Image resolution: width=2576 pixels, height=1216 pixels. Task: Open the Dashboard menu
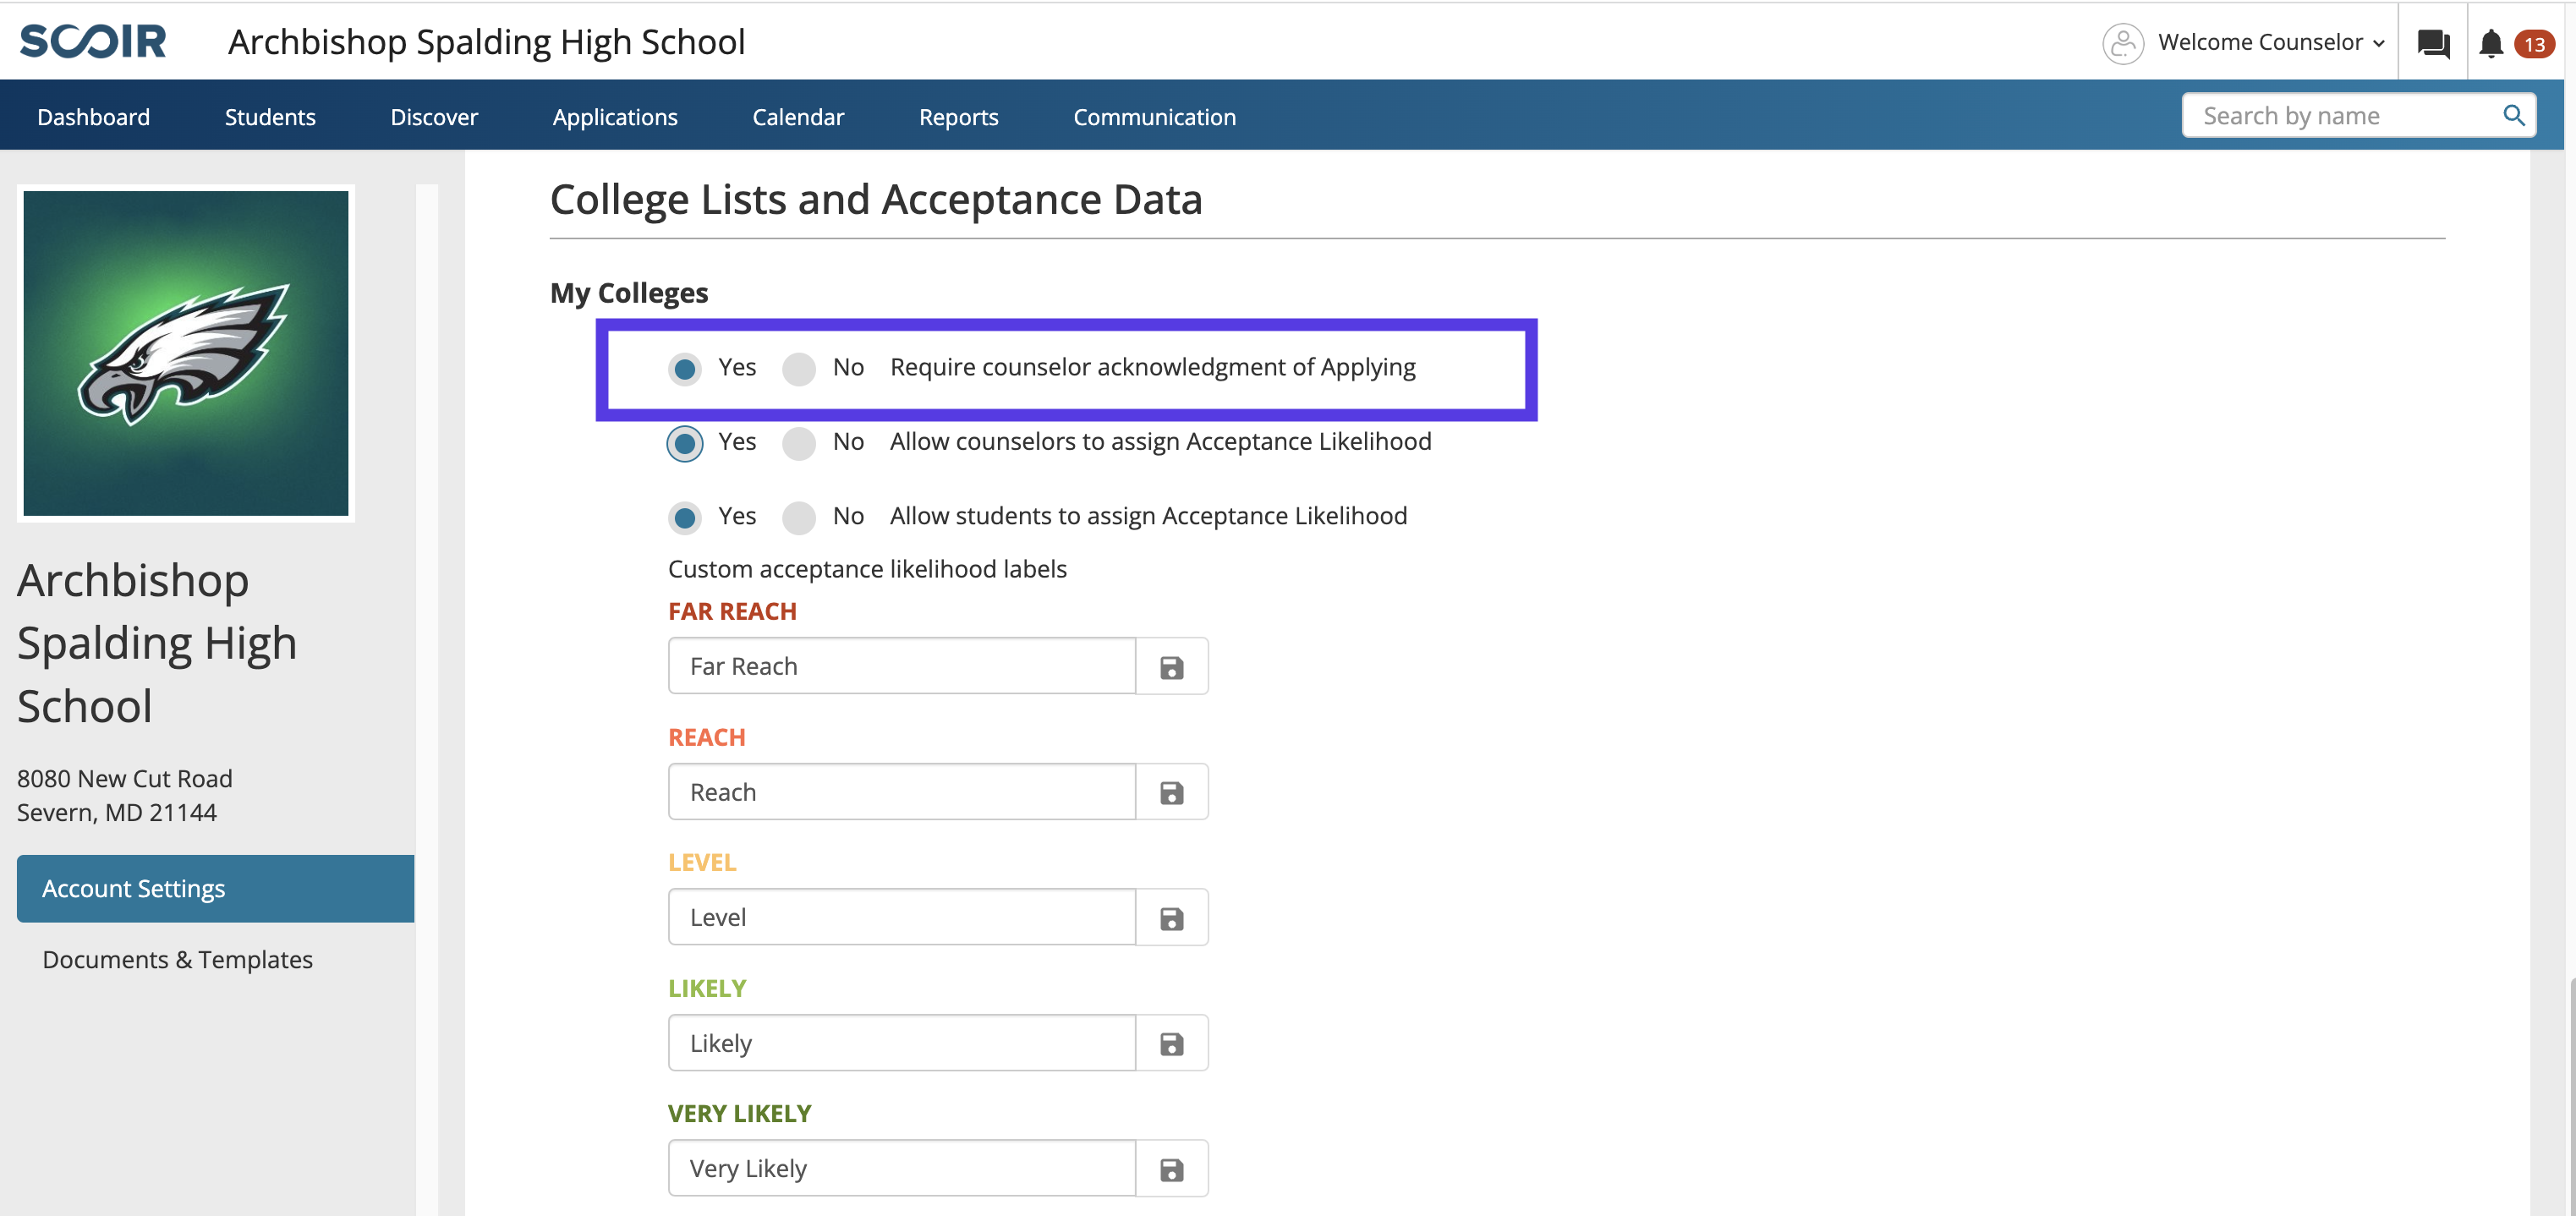pos(94,117)
